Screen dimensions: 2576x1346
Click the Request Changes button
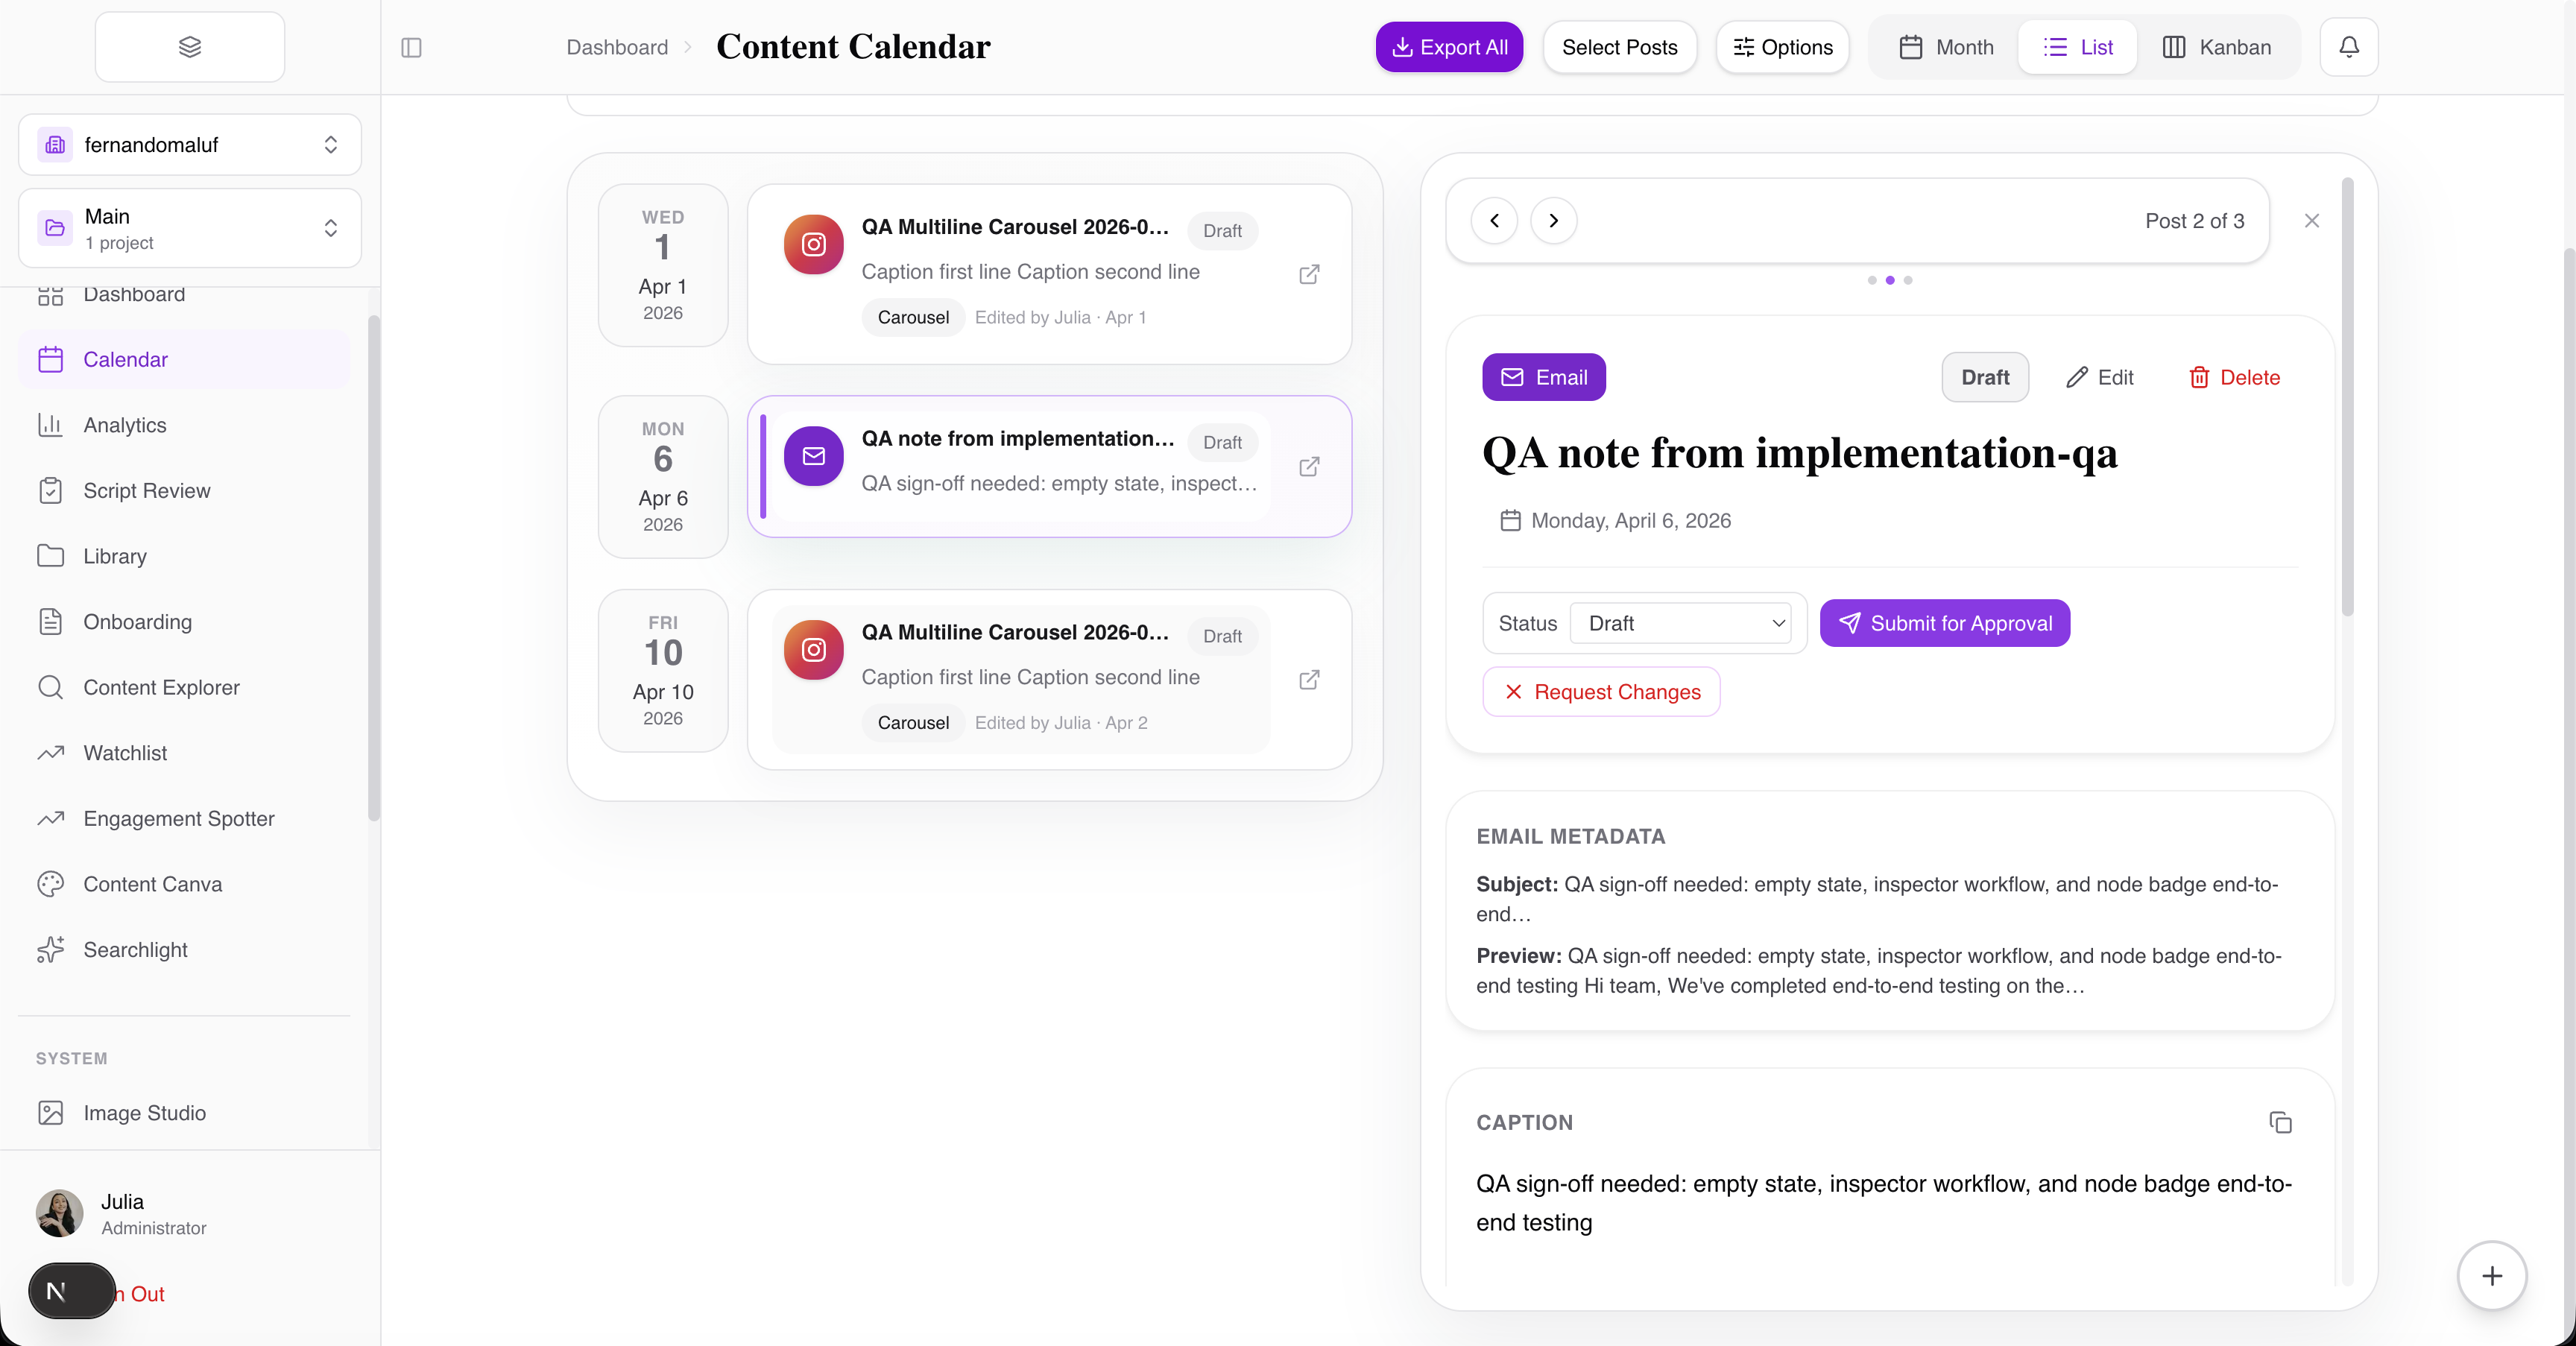pyautogui.click(x=1601, y=692)
